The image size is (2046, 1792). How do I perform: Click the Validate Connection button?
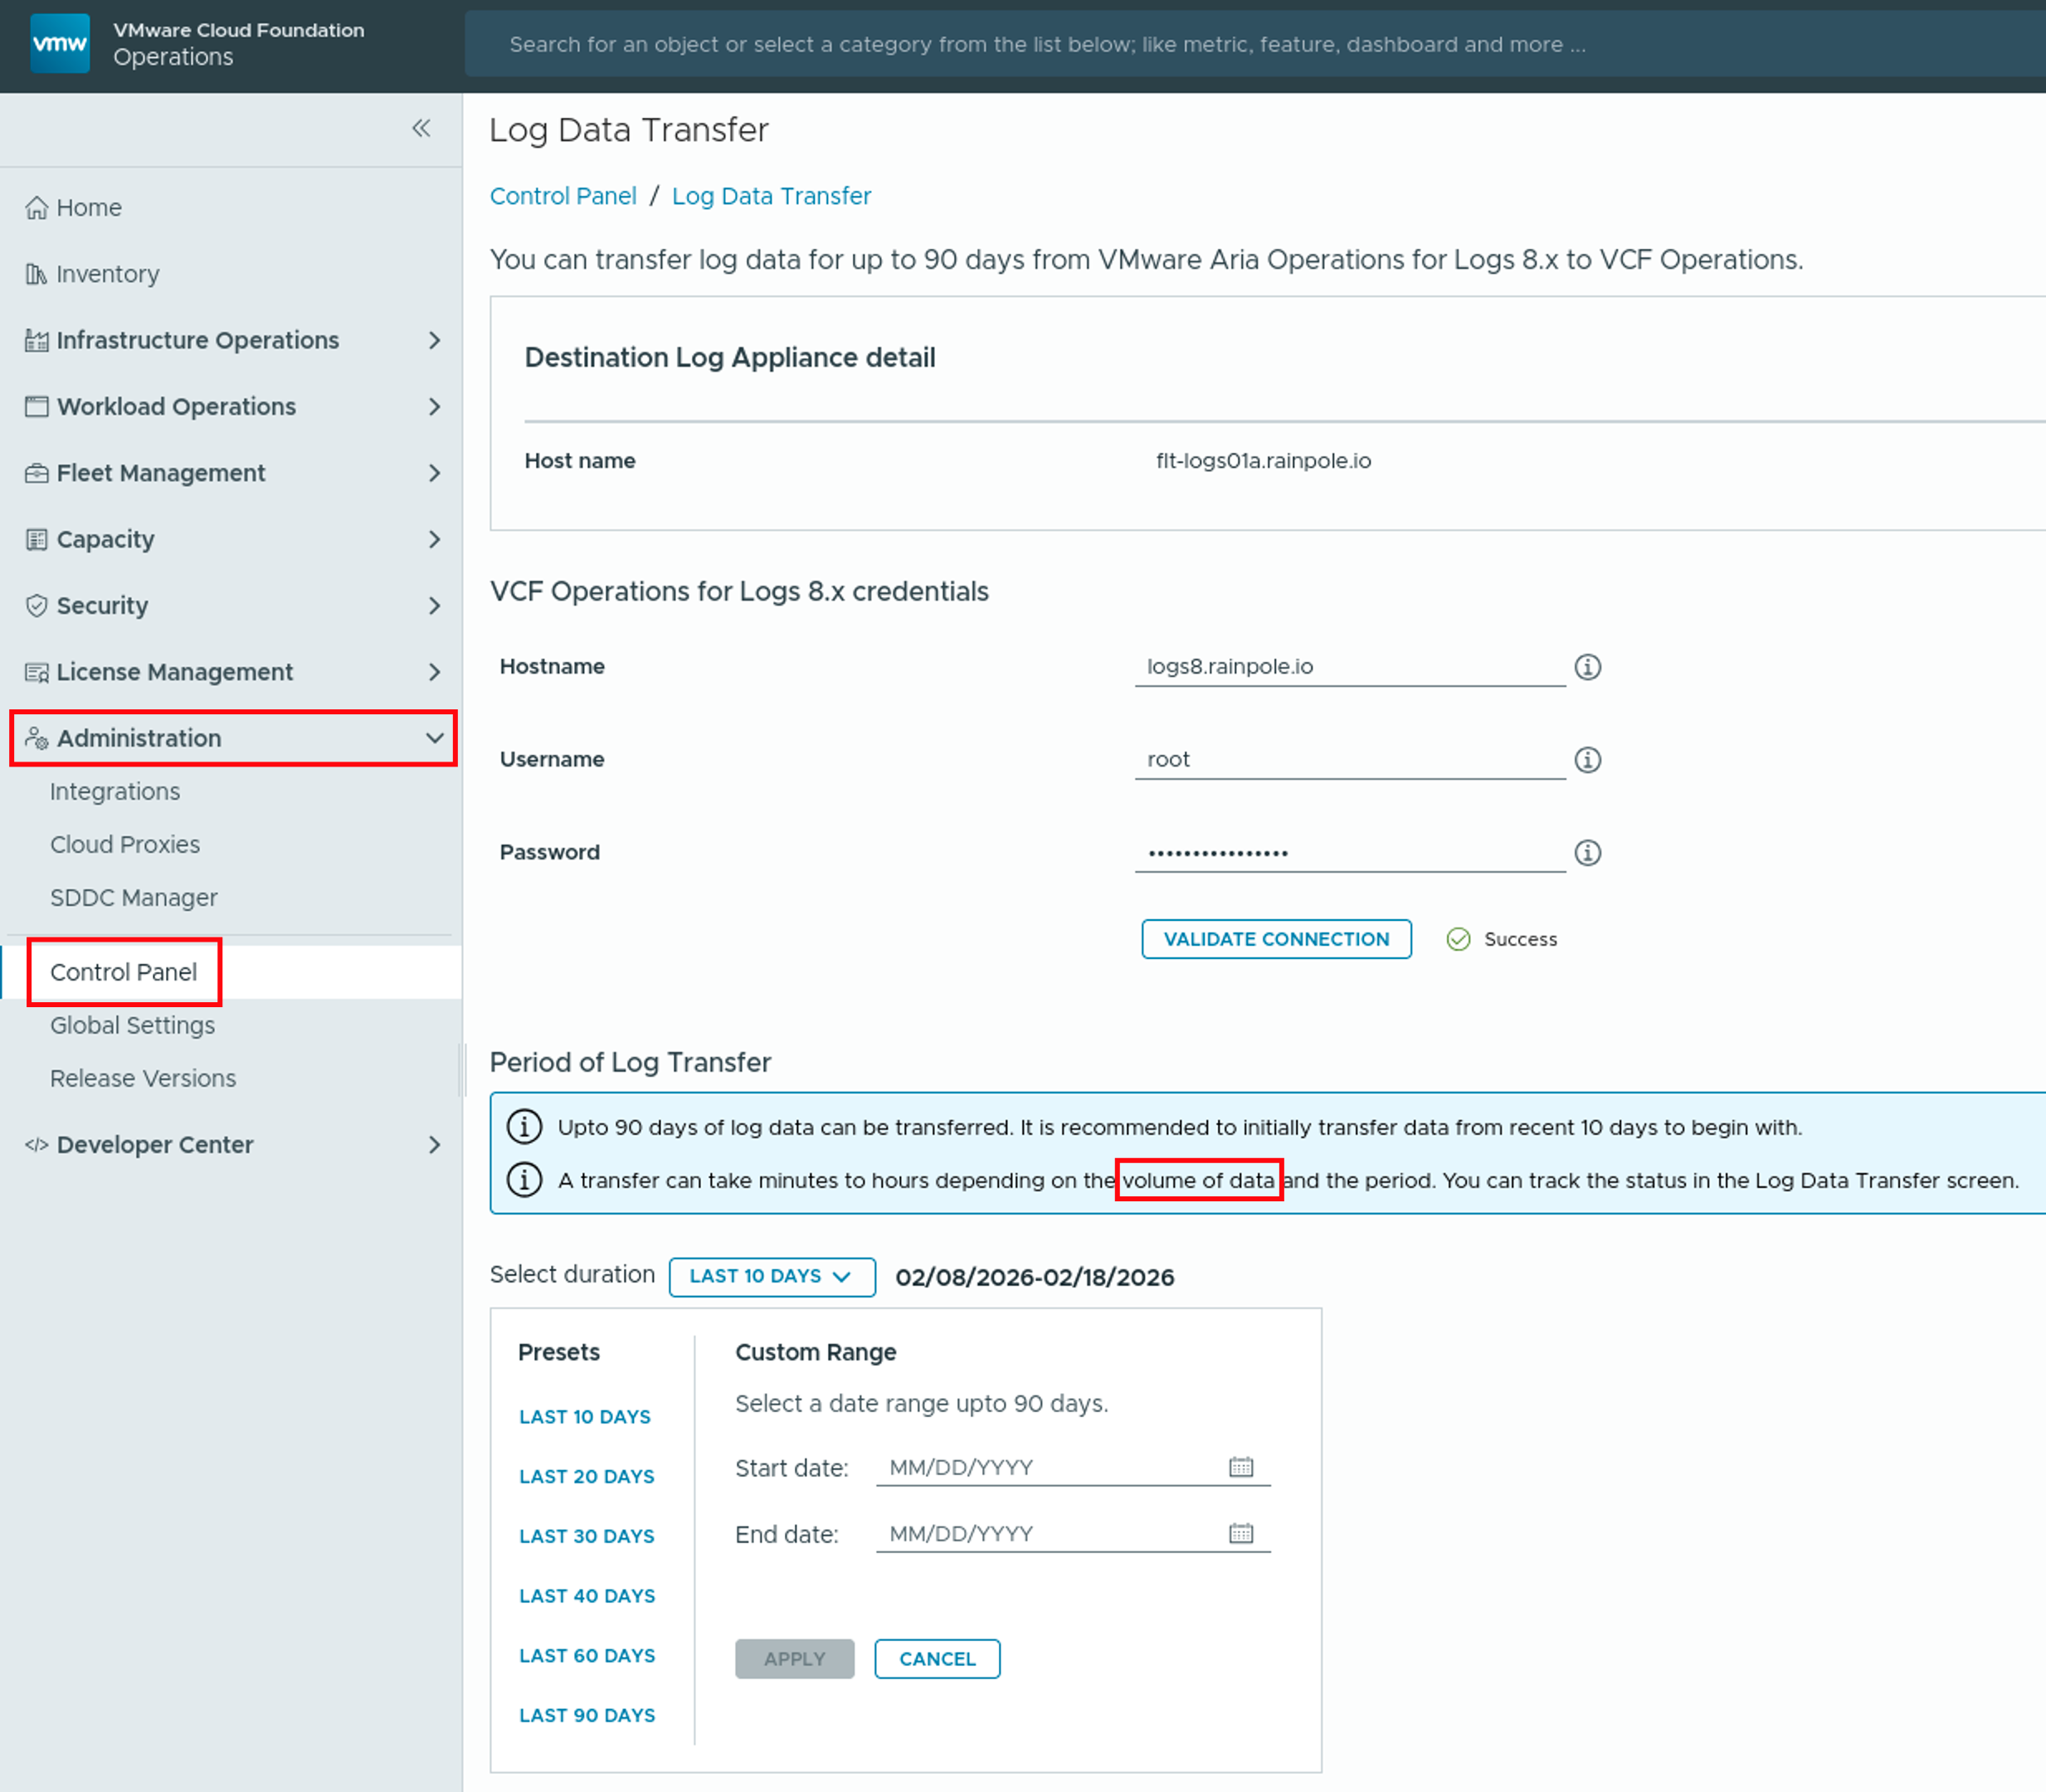coord(1275,939)
